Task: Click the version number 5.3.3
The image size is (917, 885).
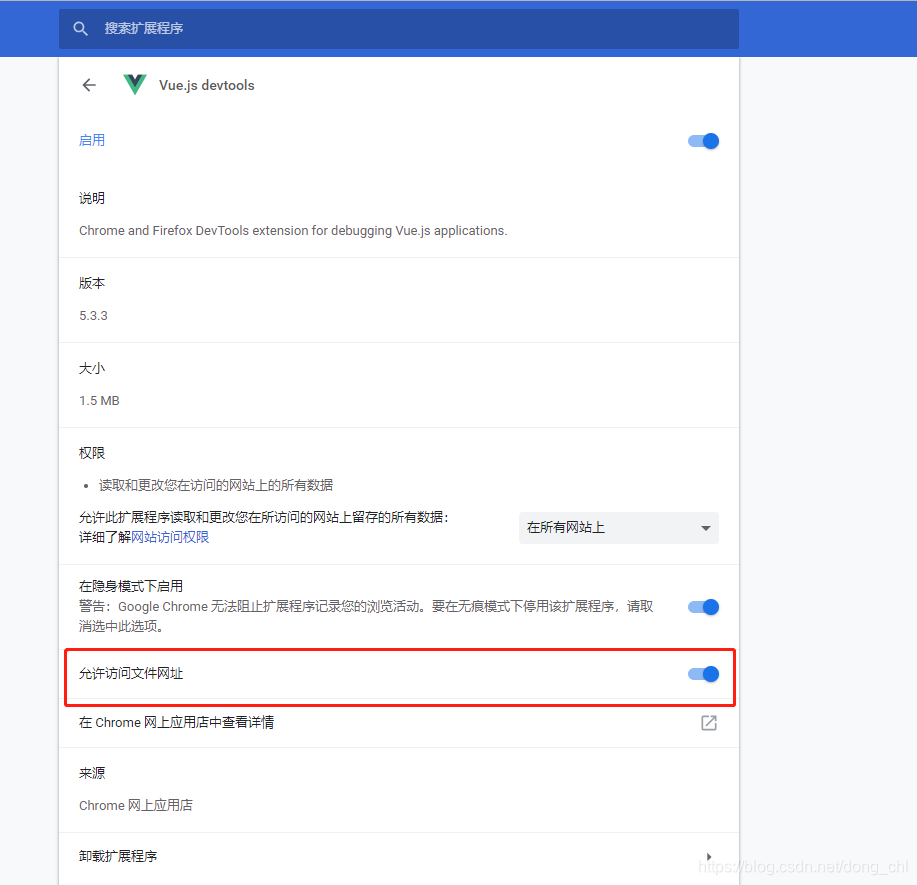Action: click(x=94, y=316)
